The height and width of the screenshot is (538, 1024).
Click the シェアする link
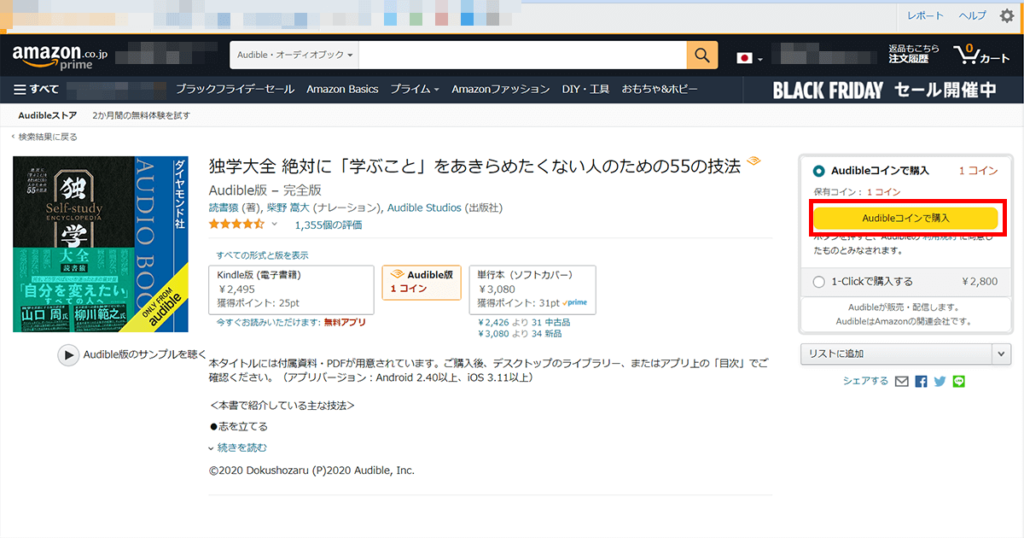pos(865,381)
